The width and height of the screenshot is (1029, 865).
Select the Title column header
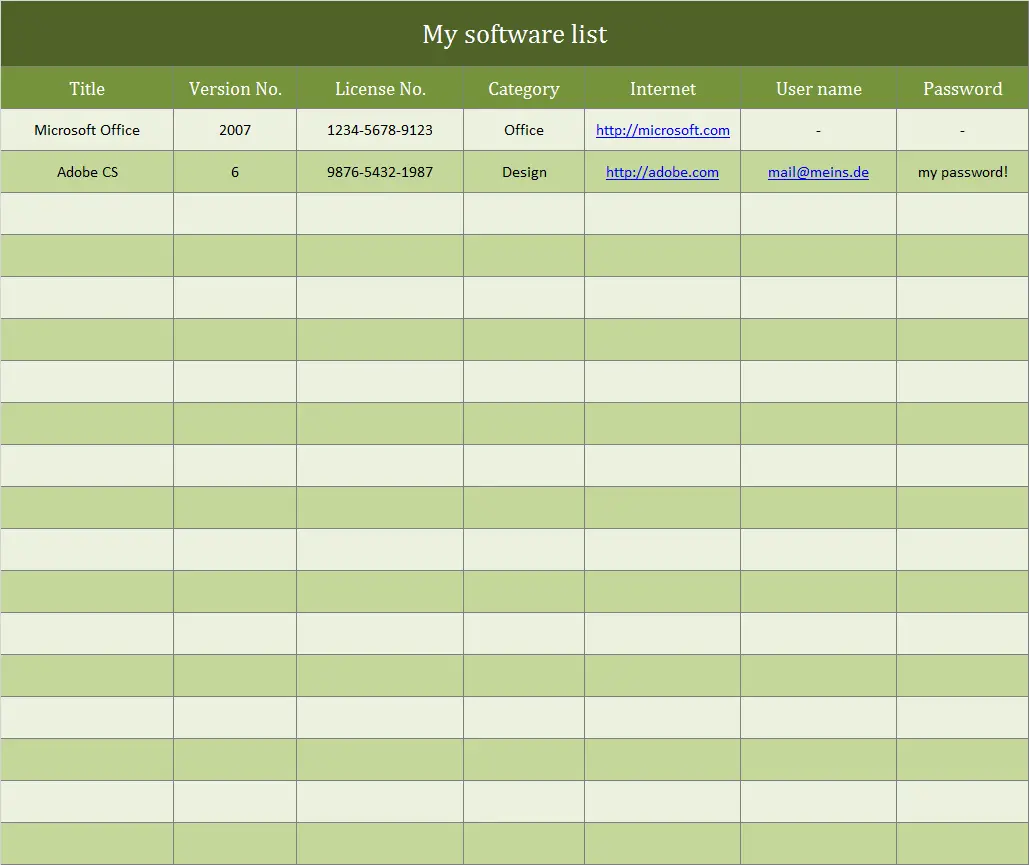[87, 88]
